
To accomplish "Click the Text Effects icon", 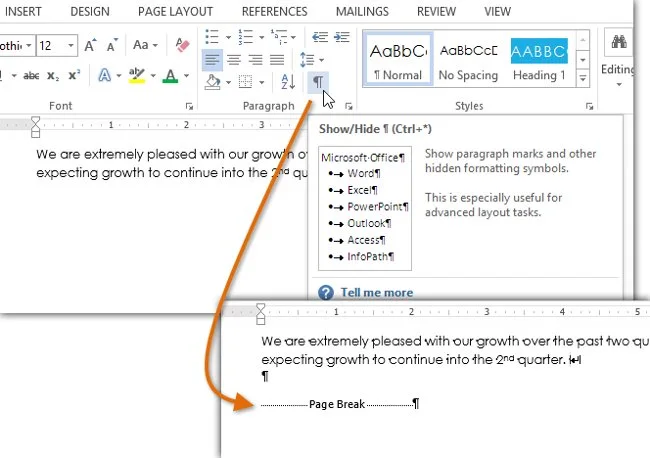I will pos(104,75).
